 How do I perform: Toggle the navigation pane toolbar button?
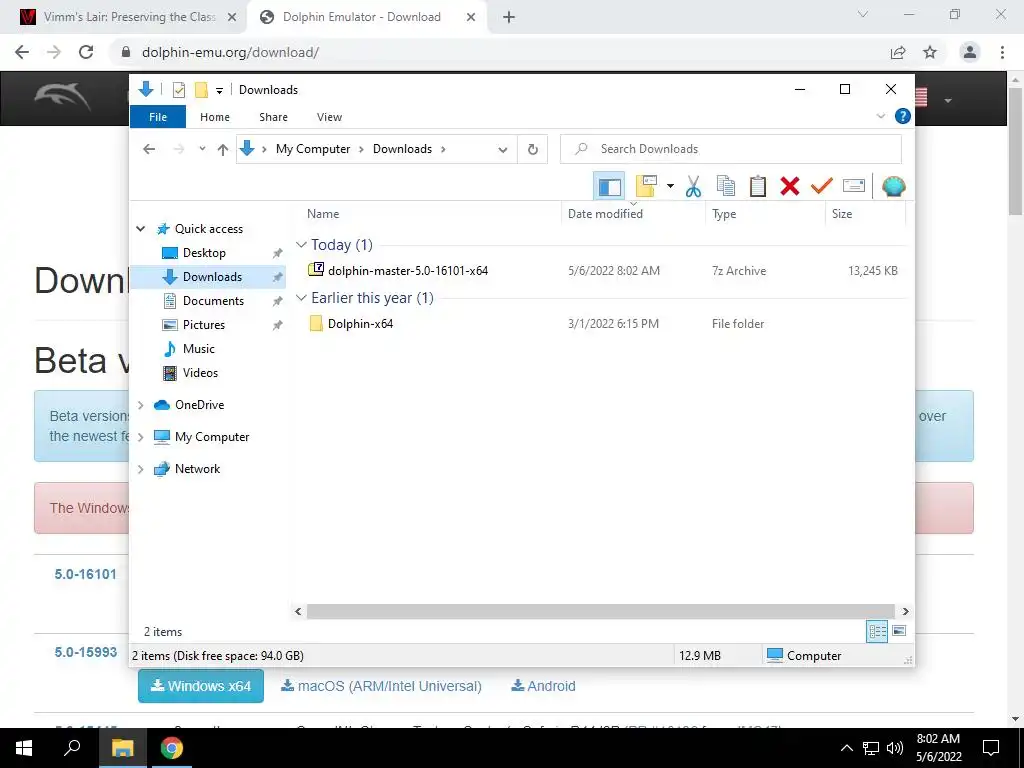[609, 187]
